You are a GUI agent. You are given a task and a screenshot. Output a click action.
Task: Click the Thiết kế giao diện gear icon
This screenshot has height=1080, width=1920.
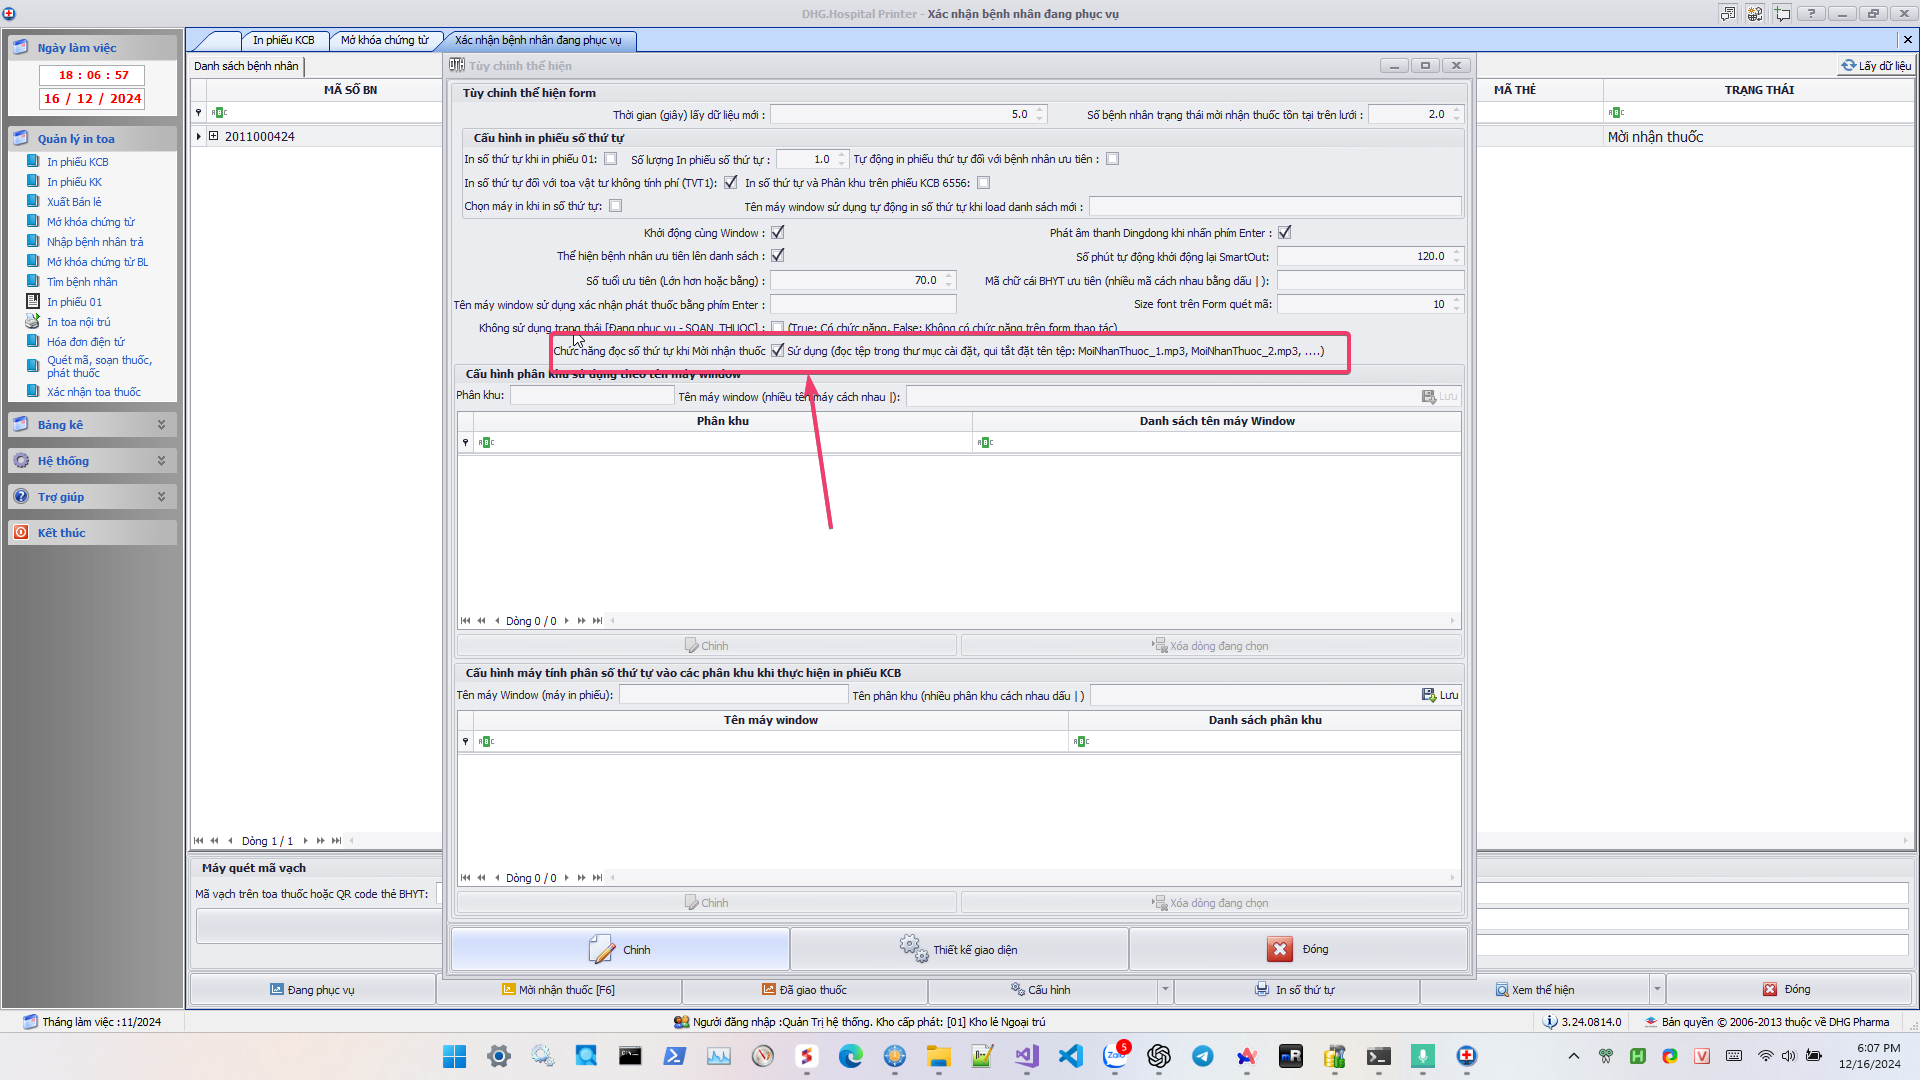coord(912,948)
